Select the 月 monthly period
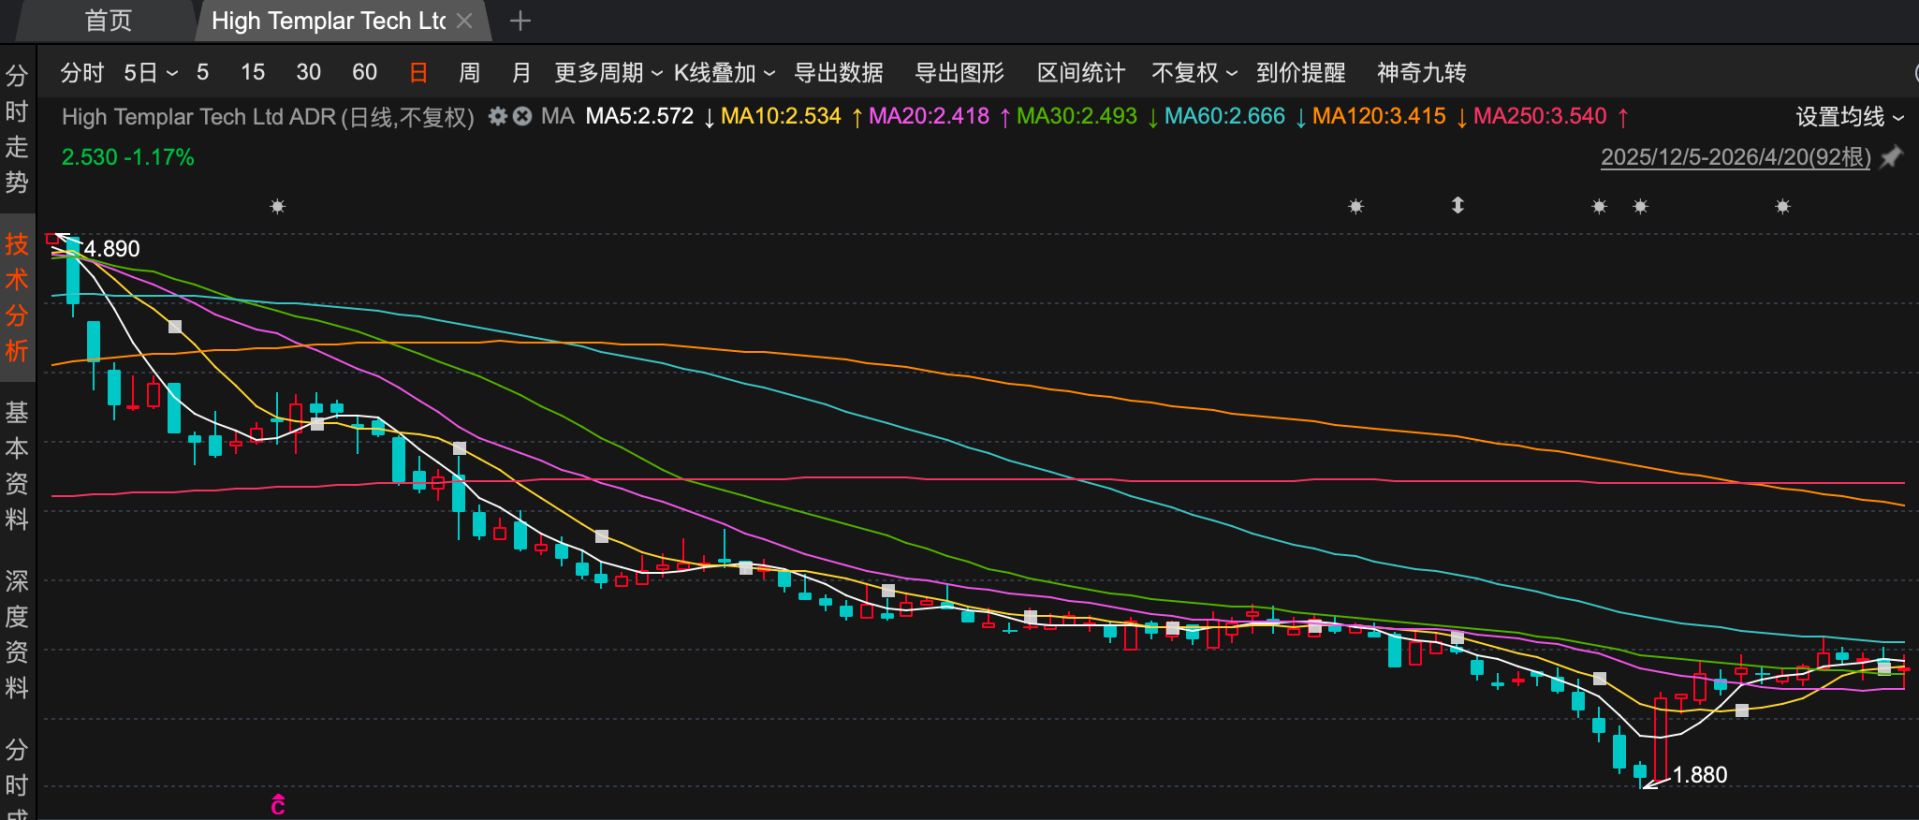Screen dimensions: 1919x820 pos(521,73)
